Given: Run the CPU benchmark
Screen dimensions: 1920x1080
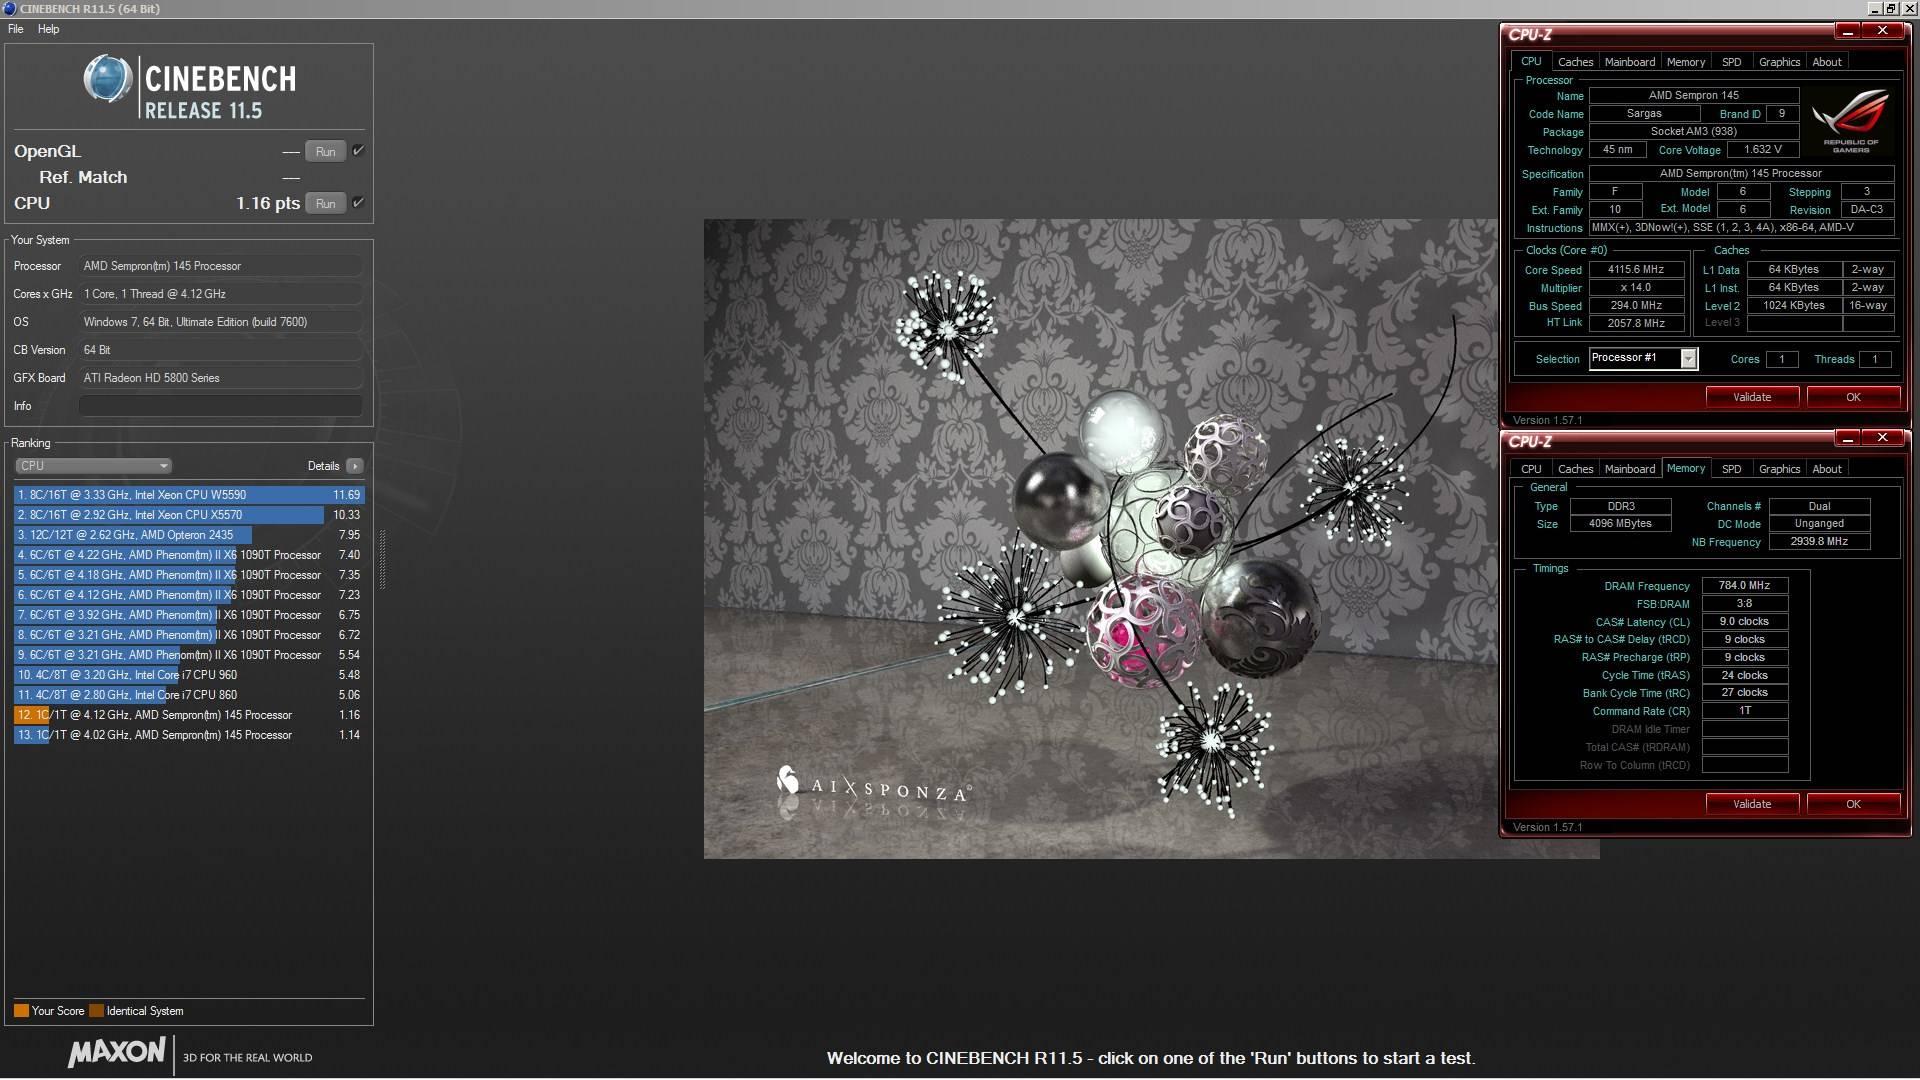Looking at the screenshot, I should tap(325, 203).
